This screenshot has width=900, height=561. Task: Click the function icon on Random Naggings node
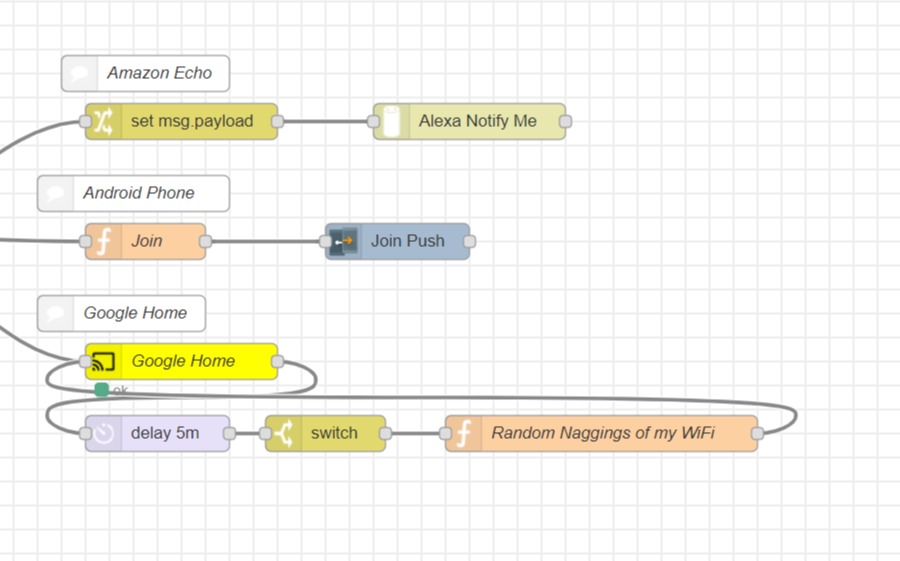click(464, 434)
